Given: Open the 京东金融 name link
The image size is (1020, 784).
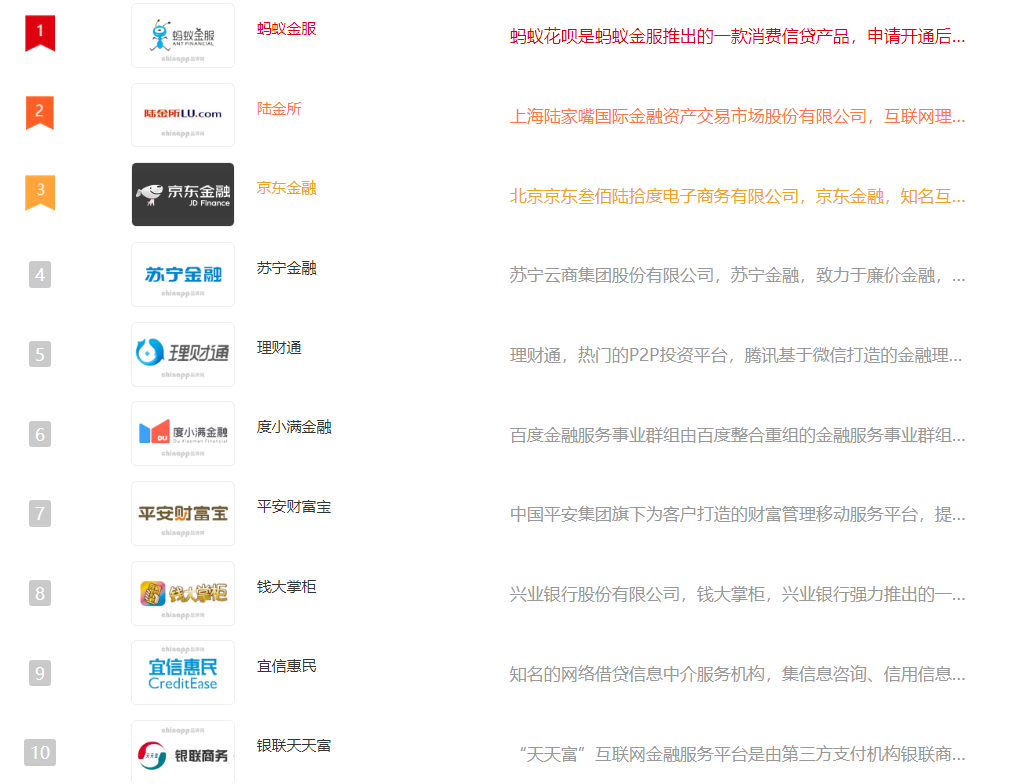Looking at the screenshot, I should tap(286, 188).
